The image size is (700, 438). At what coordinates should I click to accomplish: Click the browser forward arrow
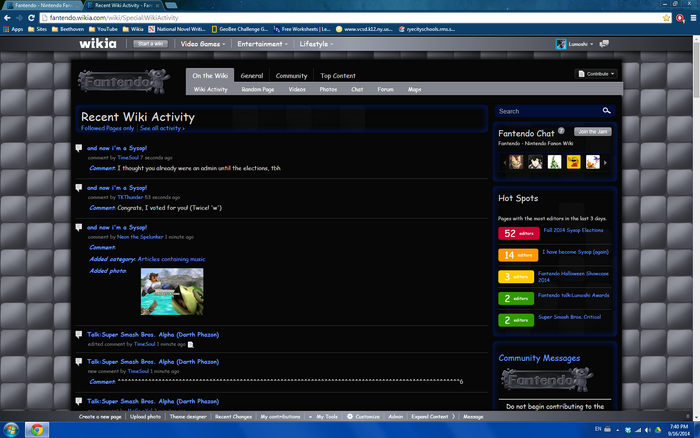click(x=19, y=18)
